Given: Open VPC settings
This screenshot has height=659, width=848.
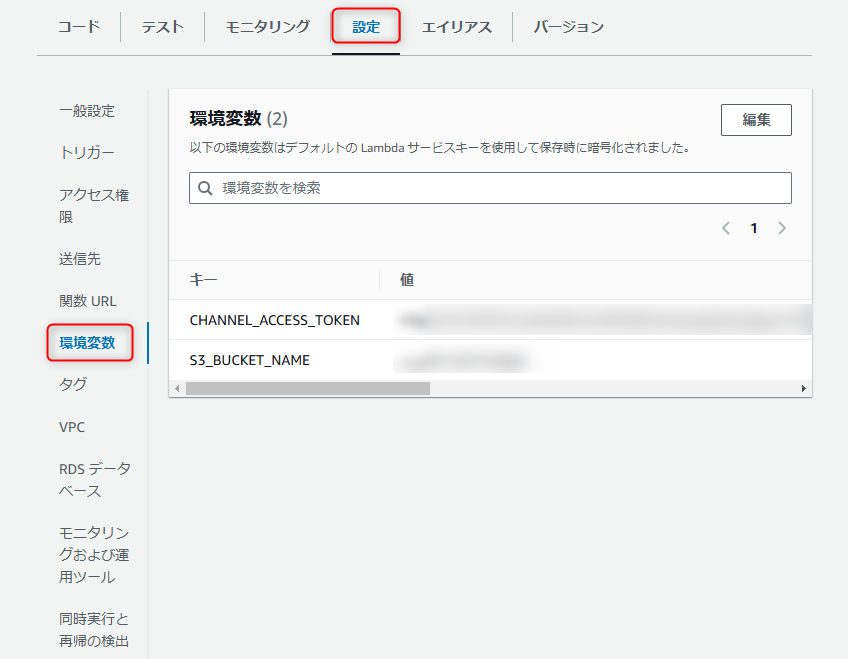Looking at the screenshot, I should pyautogui.click(x=72, y=427).
